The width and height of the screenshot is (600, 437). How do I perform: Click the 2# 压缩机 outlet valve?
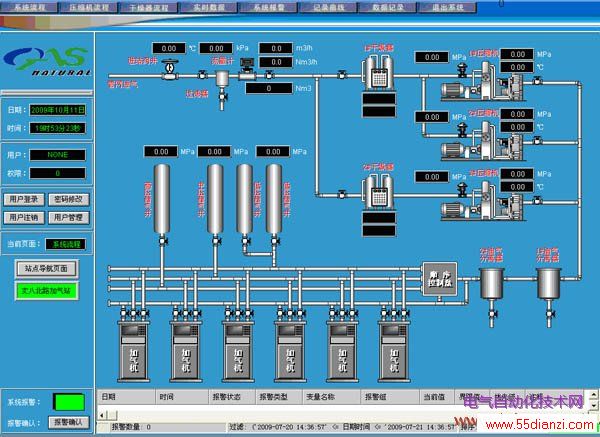(538, 140)
